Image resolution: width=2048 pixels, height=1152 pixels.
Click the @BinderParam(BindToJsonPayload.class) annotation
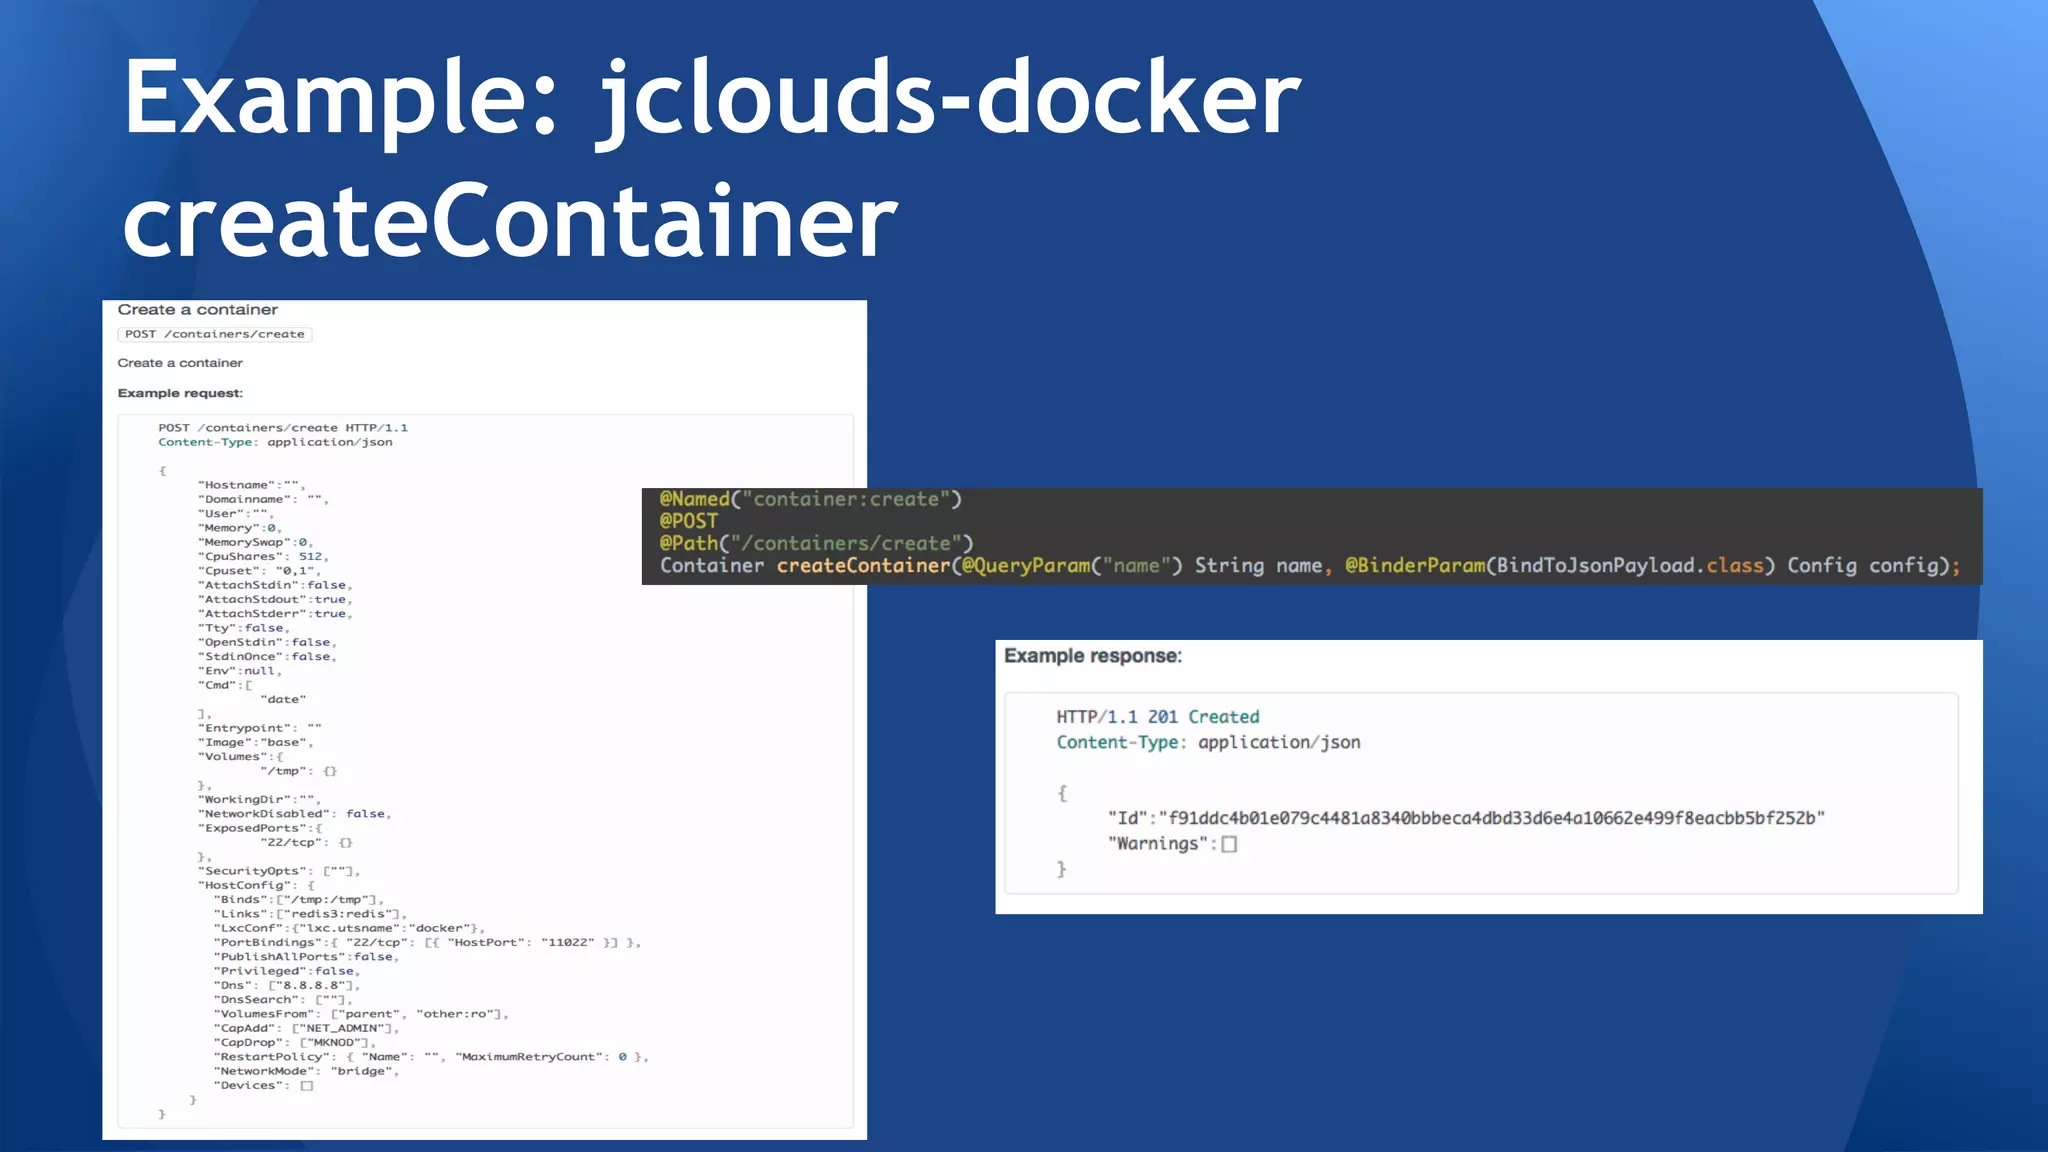click(1560, 566)
